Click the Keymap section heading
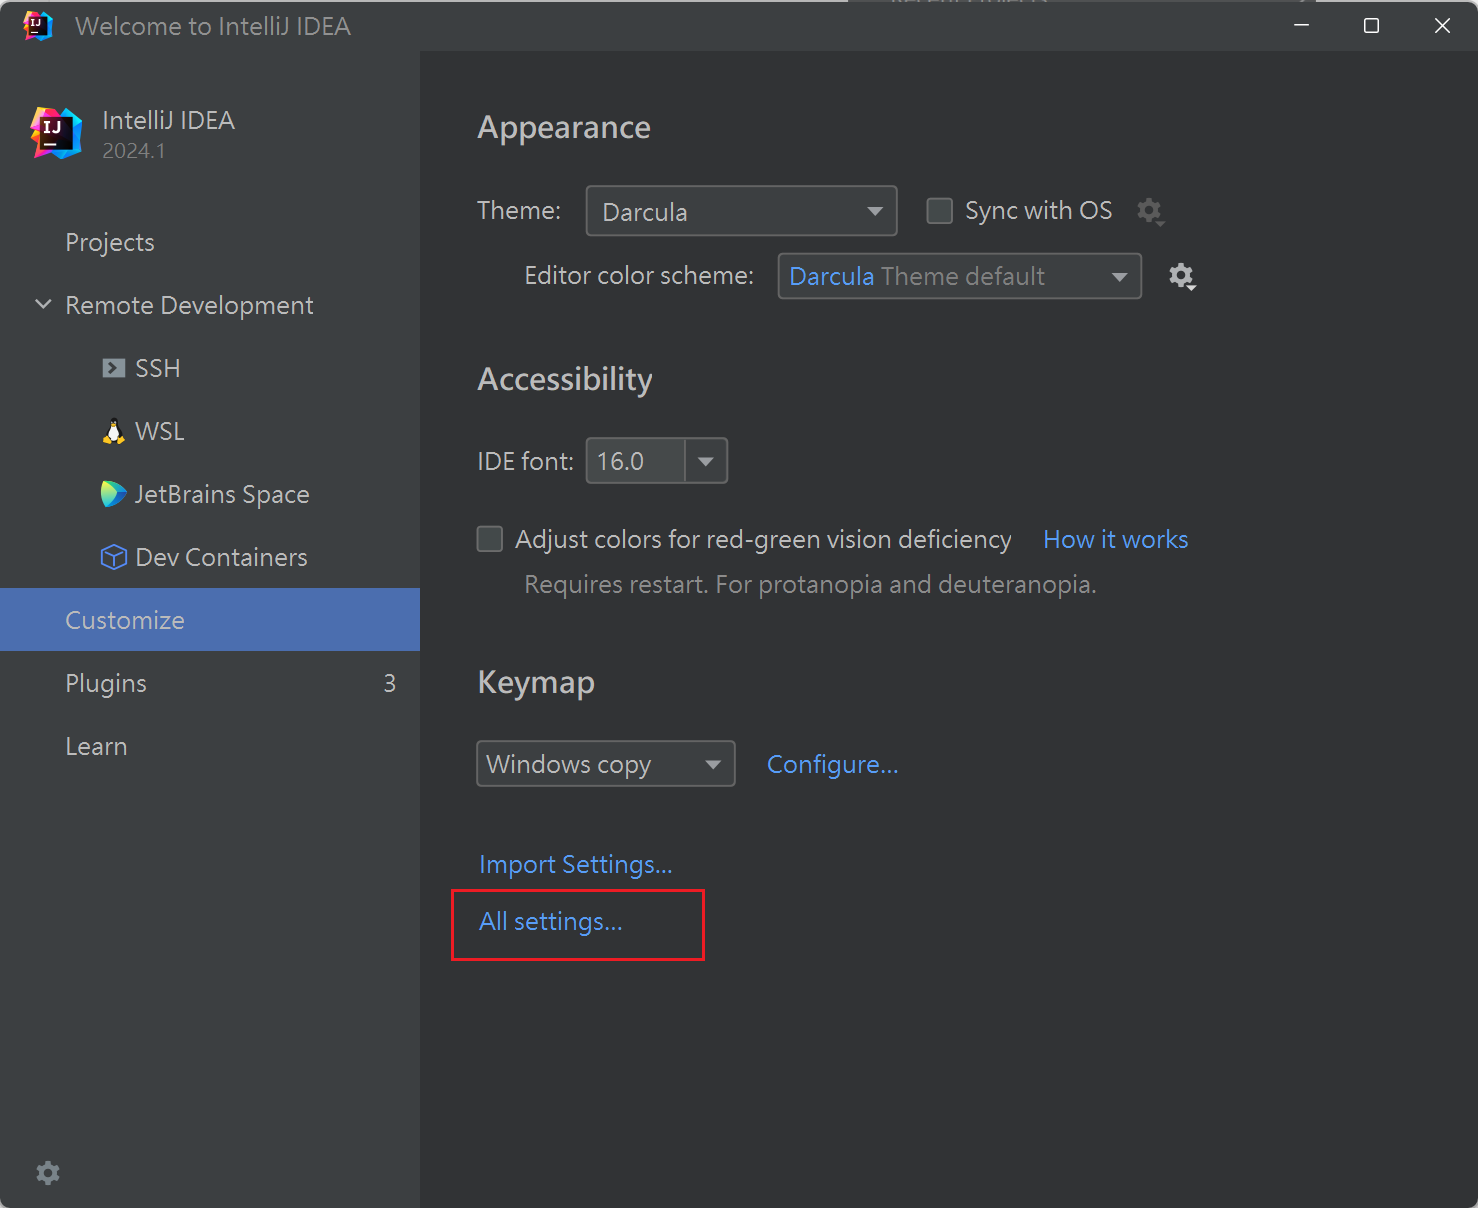1478x1208 pixels. click(x=536, y=683)
